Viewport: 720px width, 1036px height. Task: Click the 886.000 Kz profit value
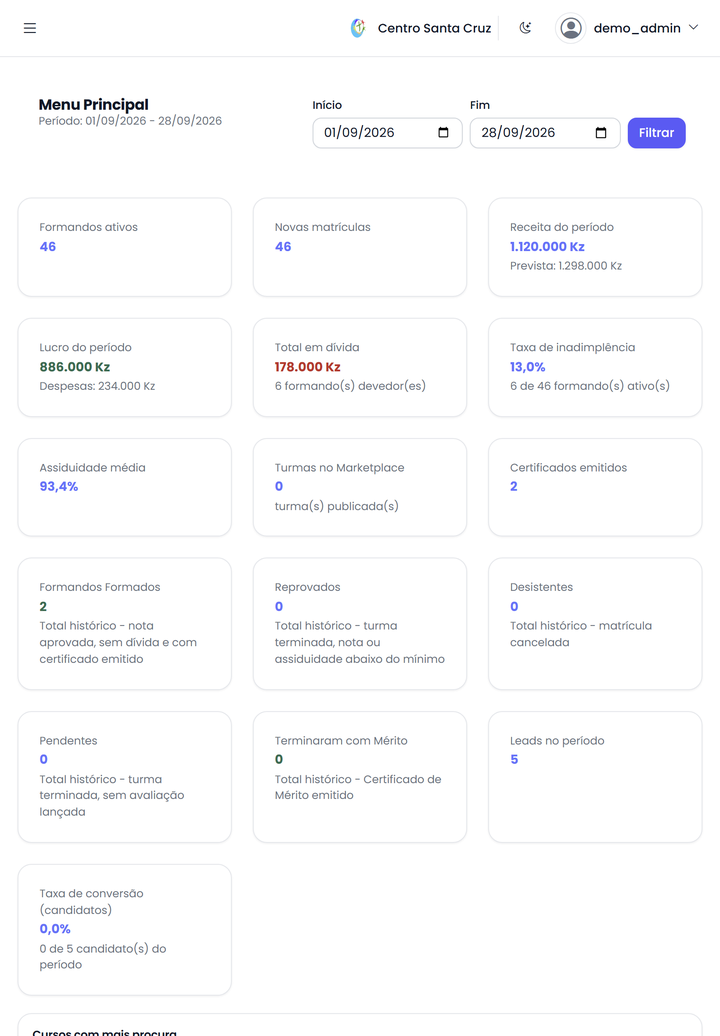tap(75, 367)
